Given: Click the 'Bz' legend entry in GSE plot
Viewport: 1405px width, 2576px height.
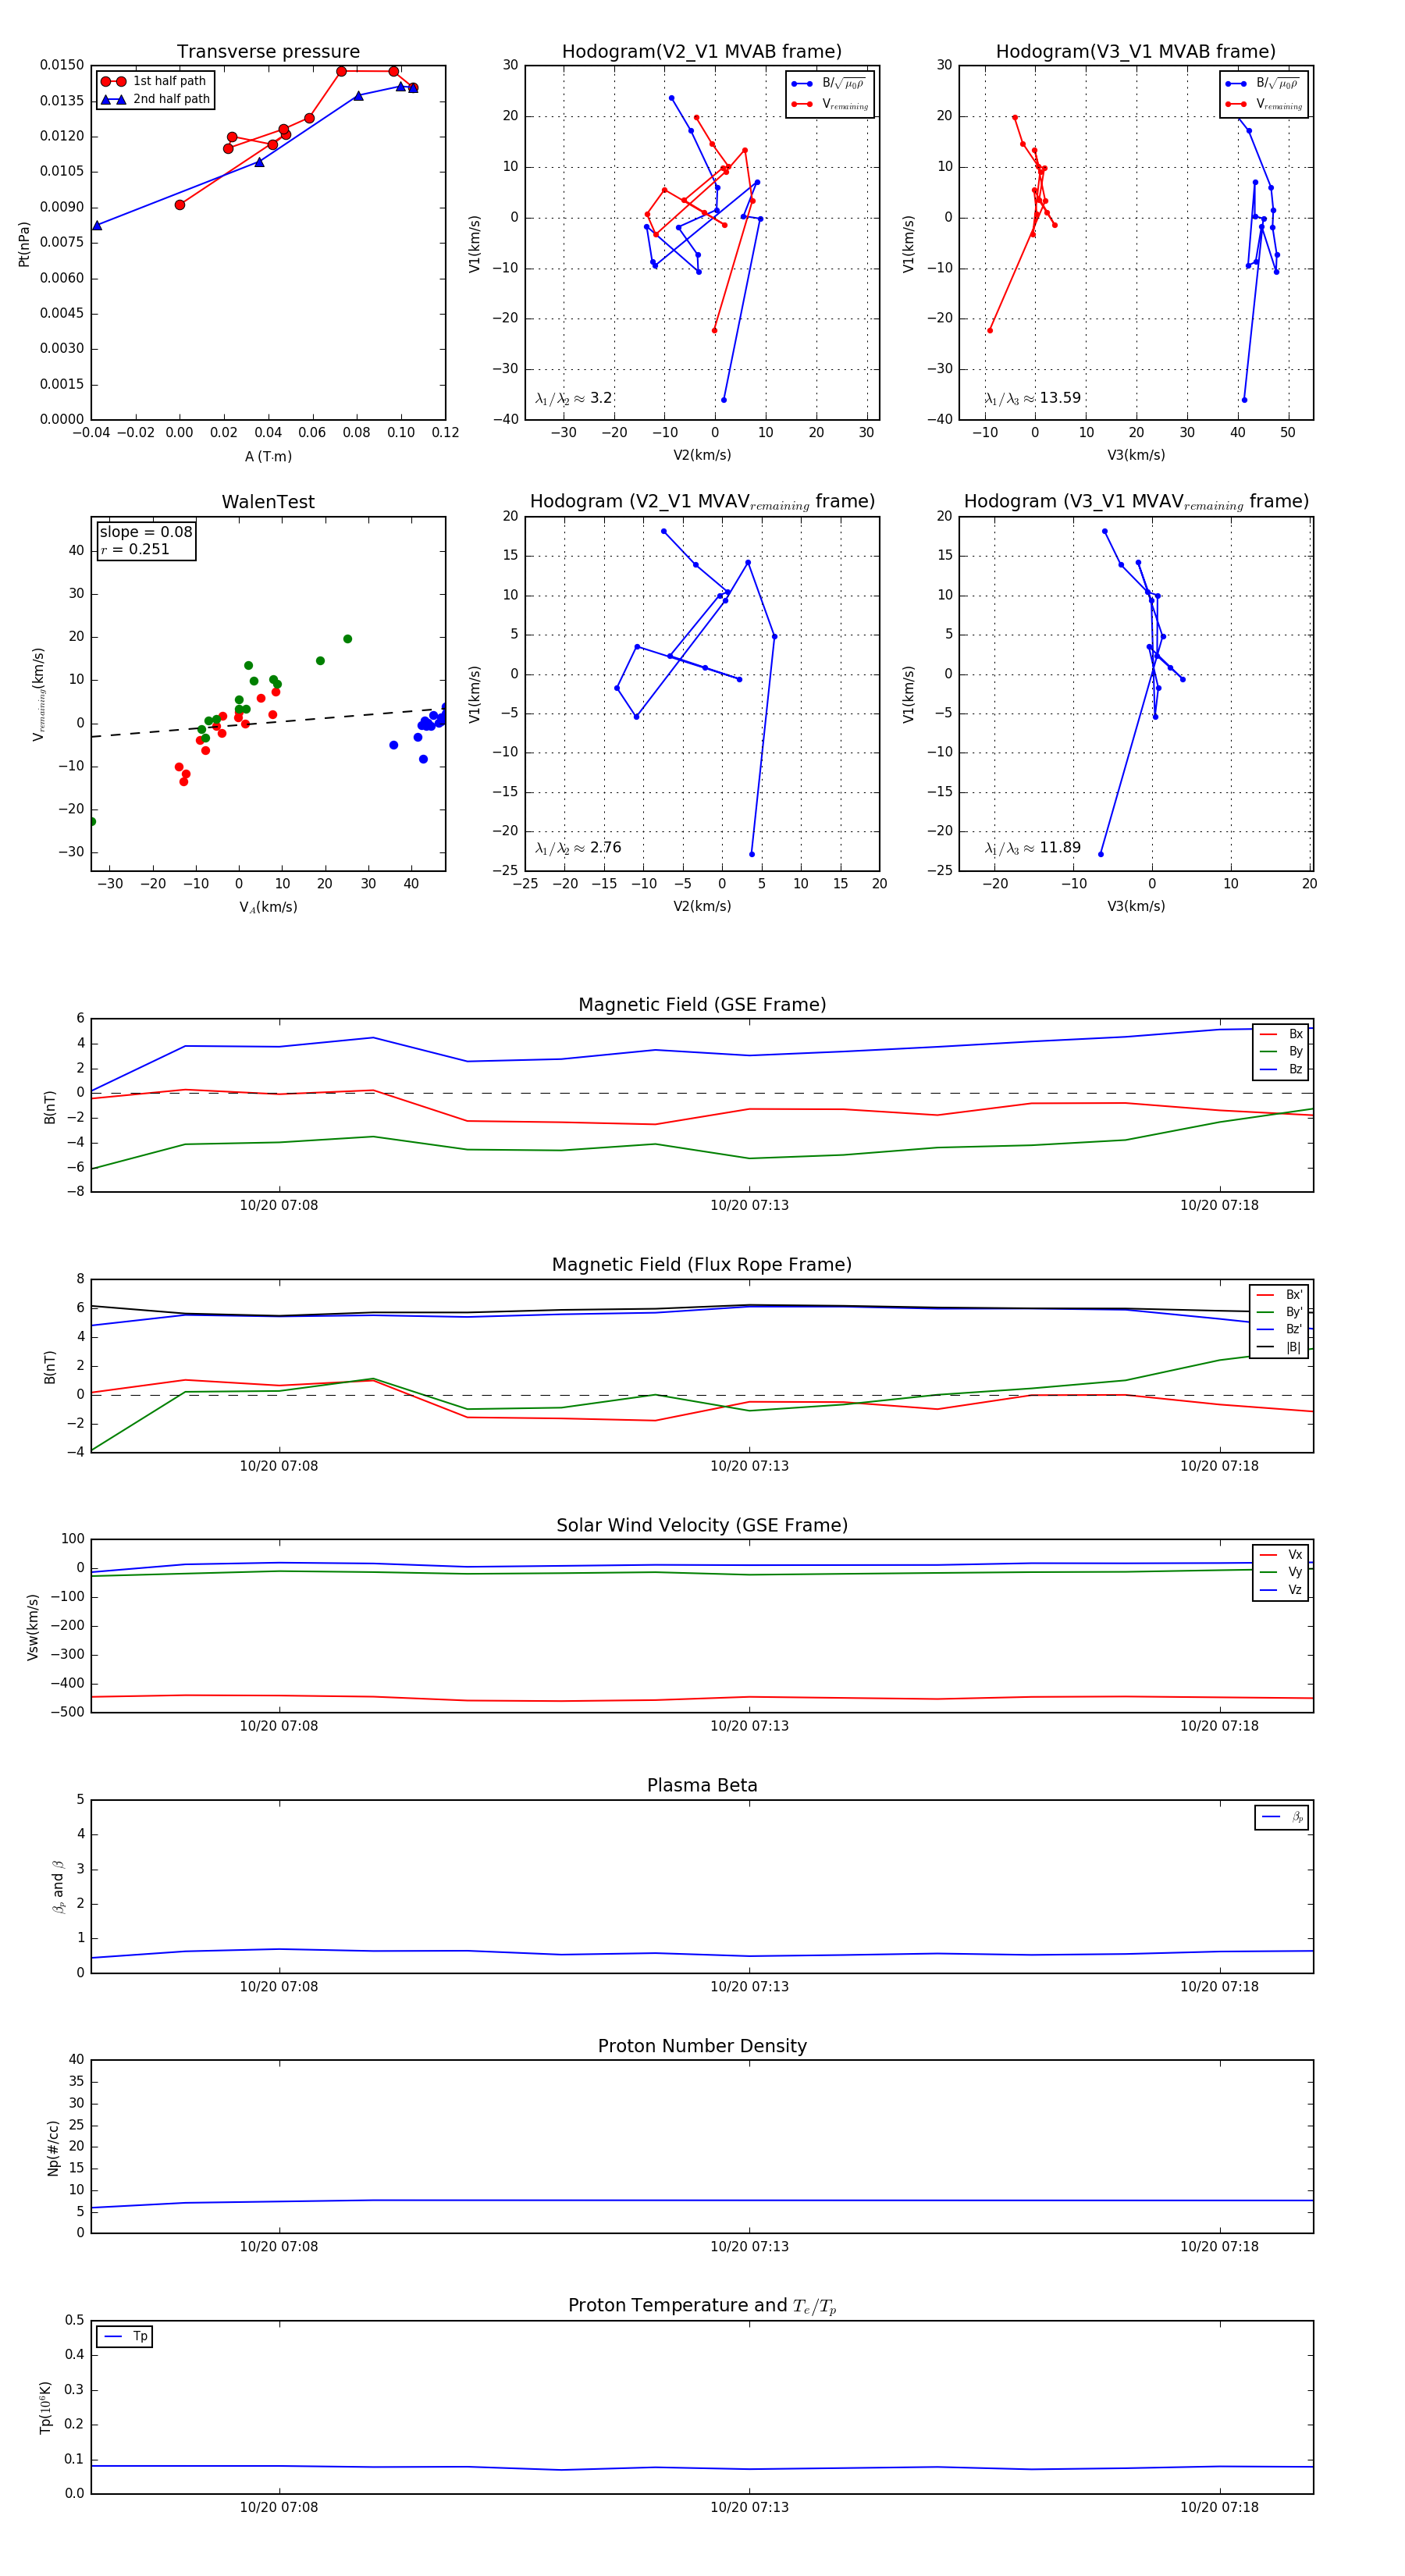Looking at the screenshot, I should pos(1281,1069).
